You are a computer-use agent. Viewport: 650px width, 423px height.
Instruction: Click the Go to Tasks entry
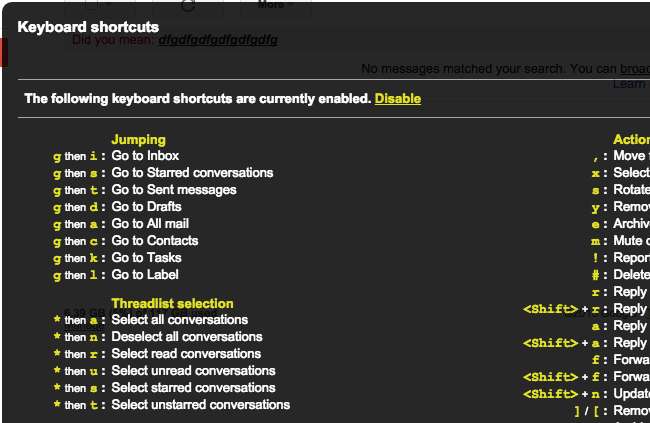tap(147, 258)
